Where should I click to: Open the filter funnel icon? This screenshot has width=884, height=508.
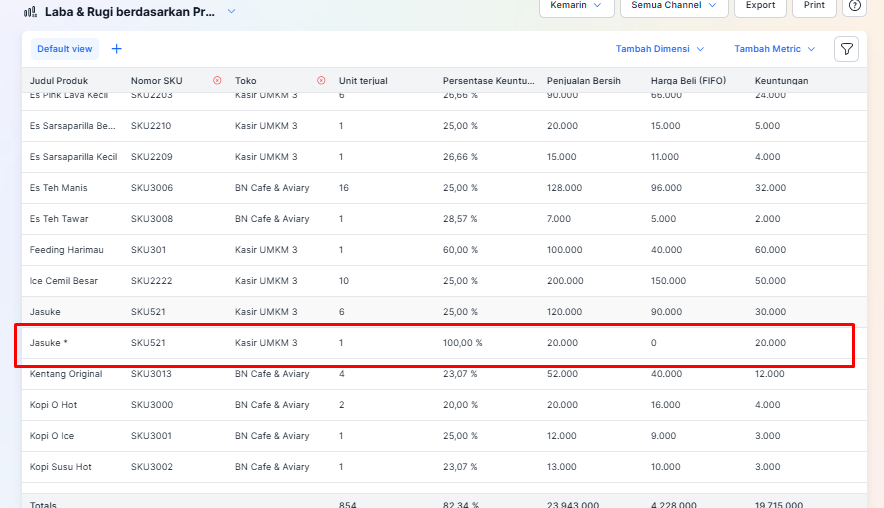846,49
